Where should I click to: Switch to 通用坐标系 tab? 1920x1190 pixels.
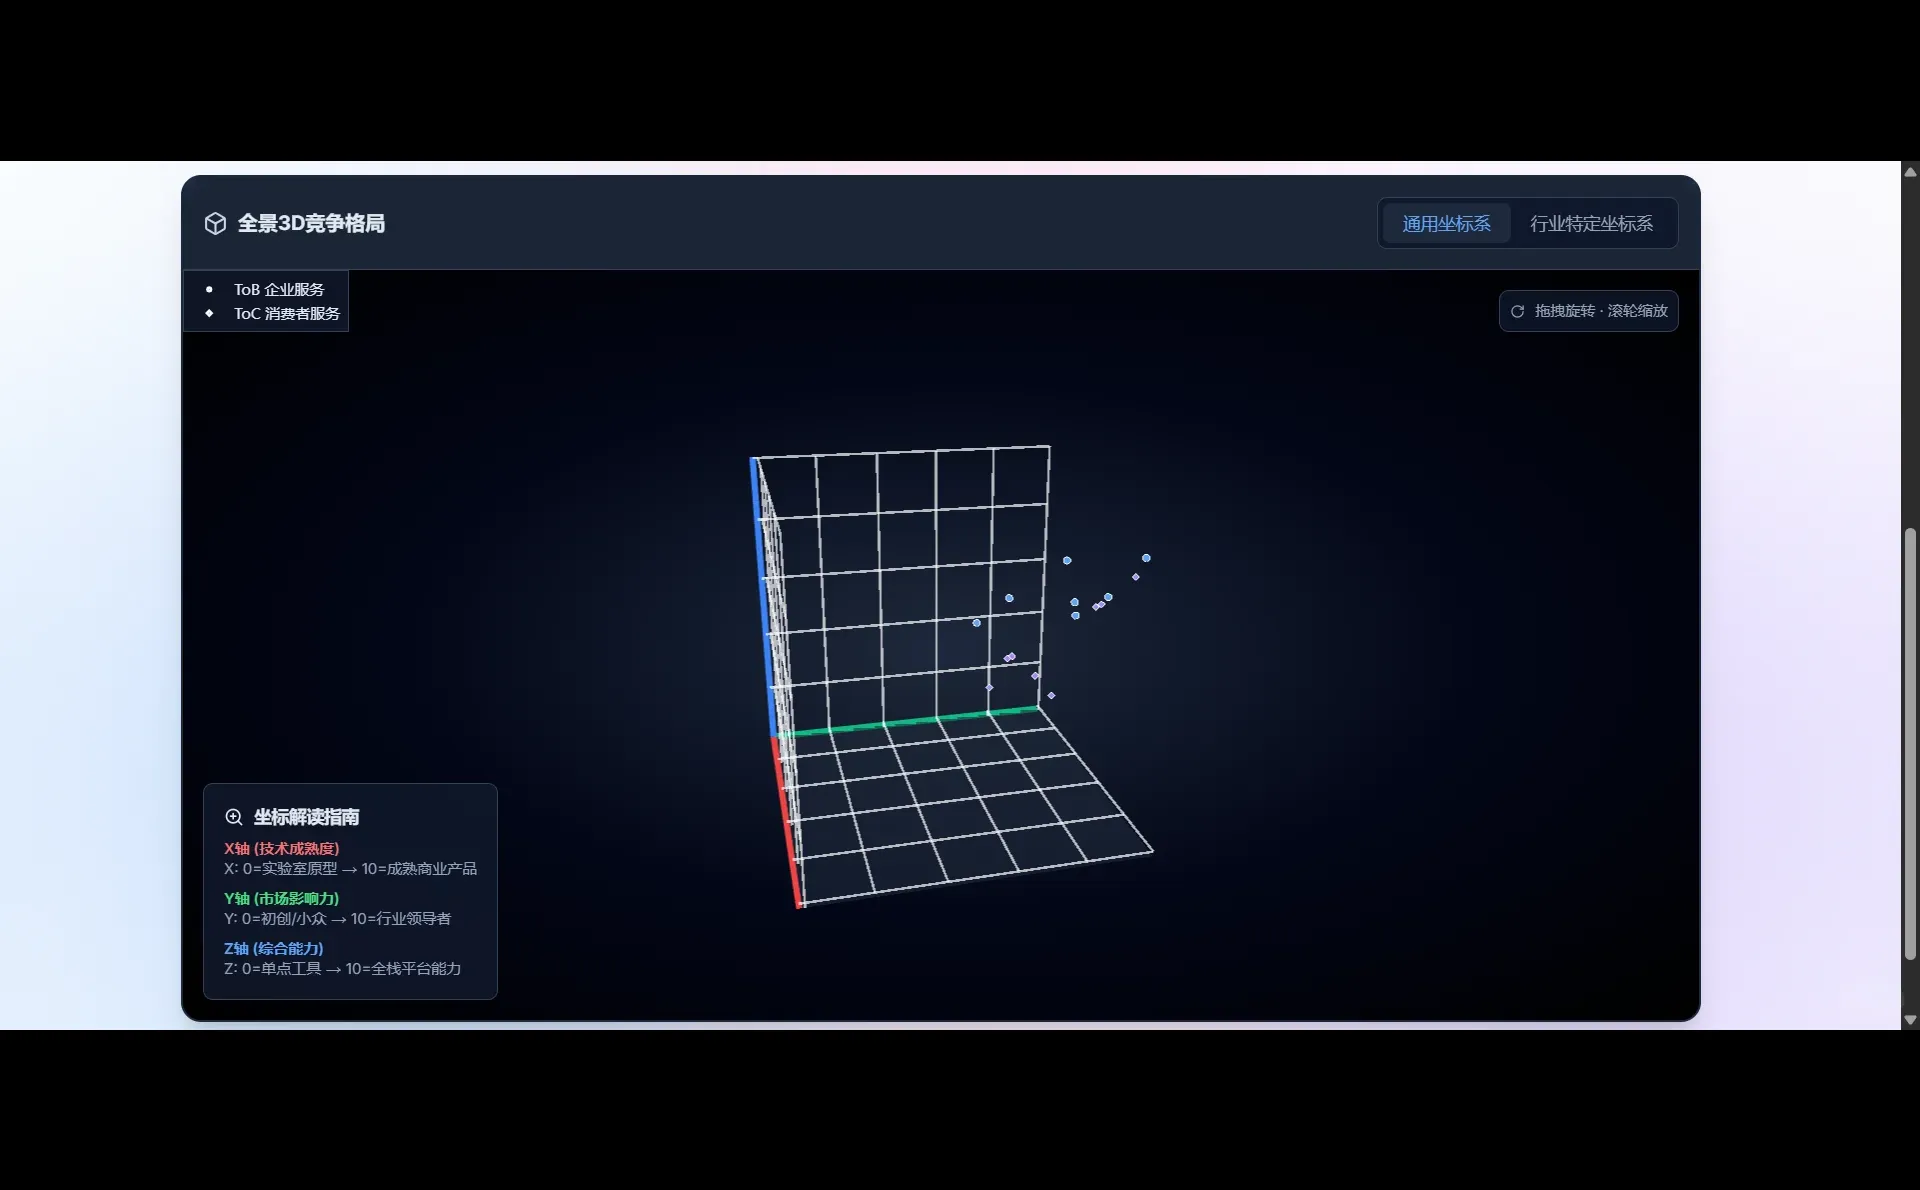(x=1446, y=224)
